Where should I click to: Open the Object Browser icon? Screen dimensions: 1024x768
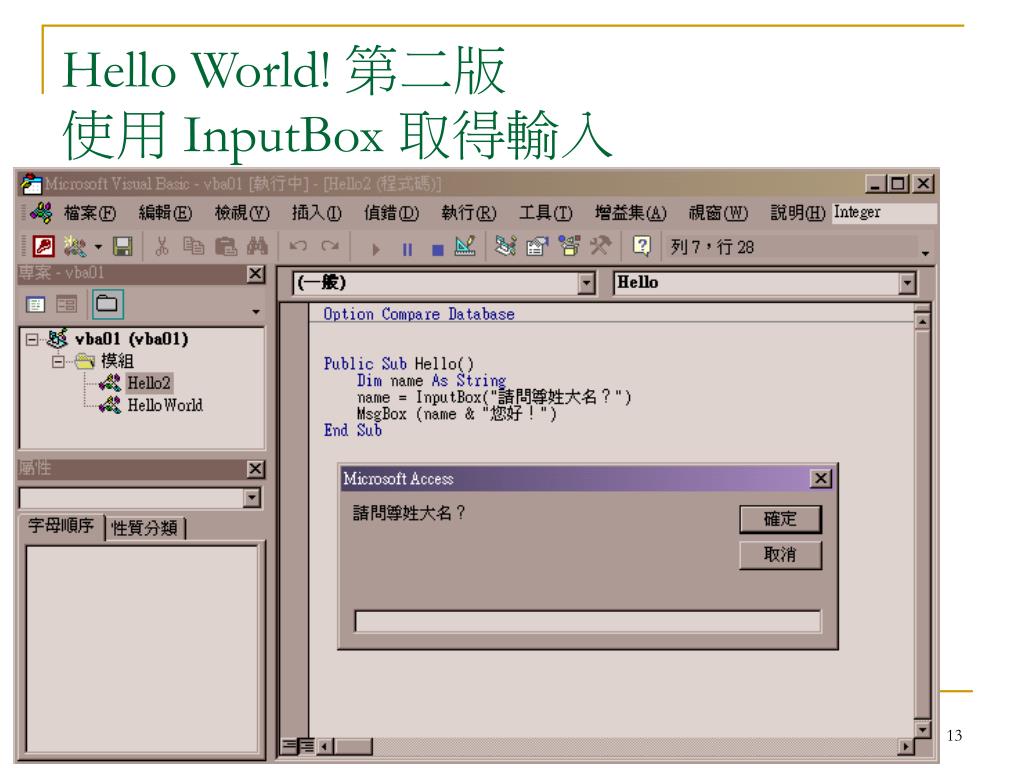569,246
